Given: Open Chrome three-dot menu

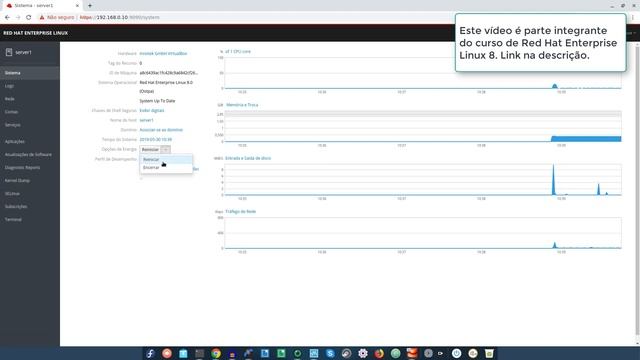Looking at the screenshot, I should 633,18.
